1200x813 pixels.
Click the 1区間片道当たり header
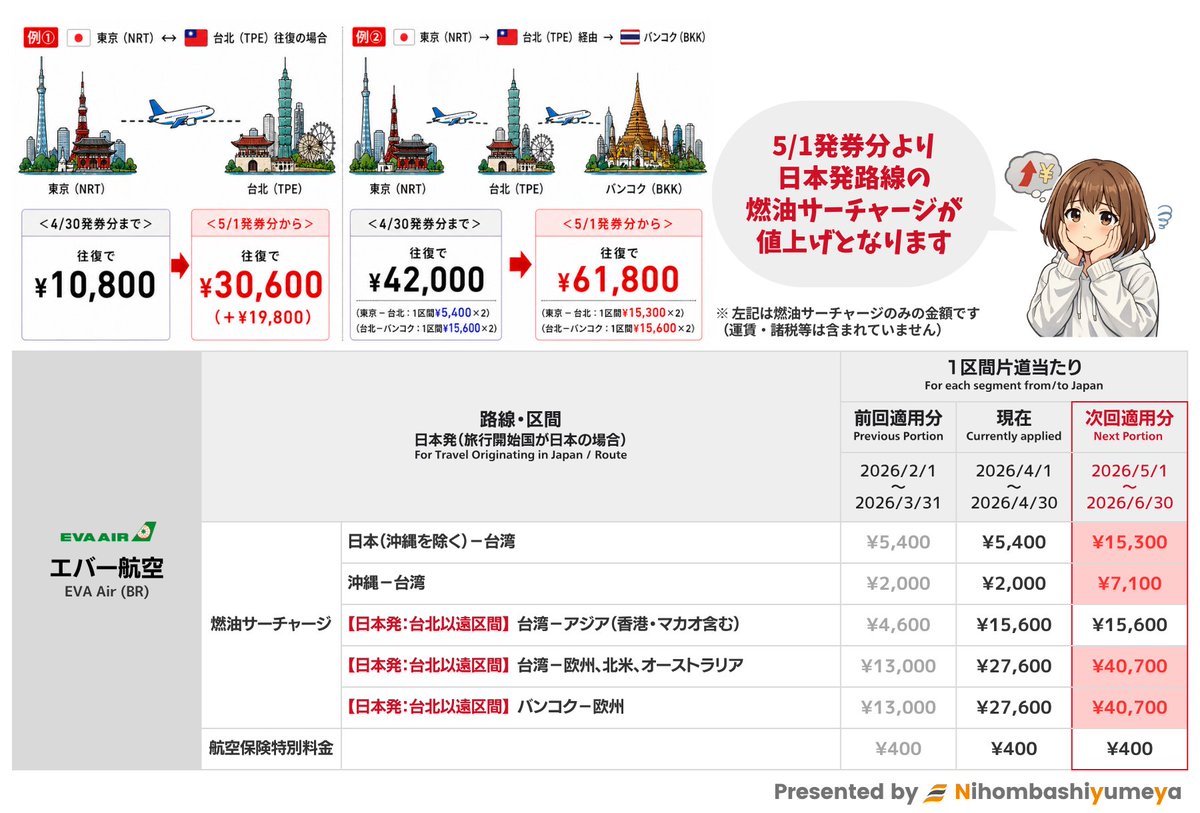click(1014, 375)
